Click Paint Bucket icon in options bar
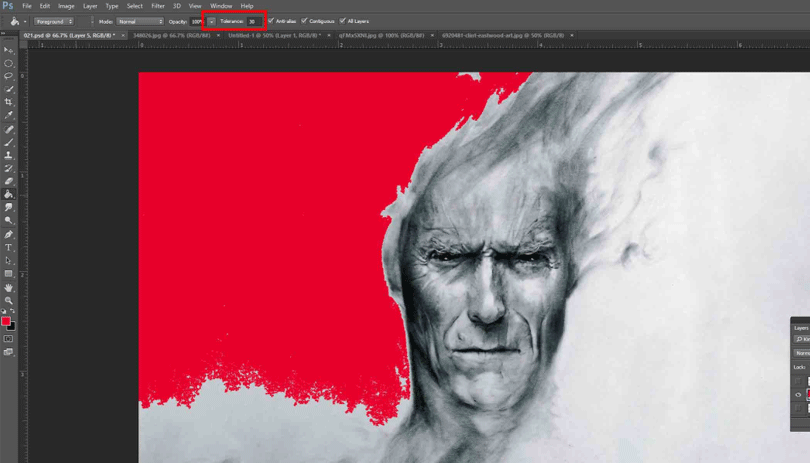810x463 pixels. 14,21
